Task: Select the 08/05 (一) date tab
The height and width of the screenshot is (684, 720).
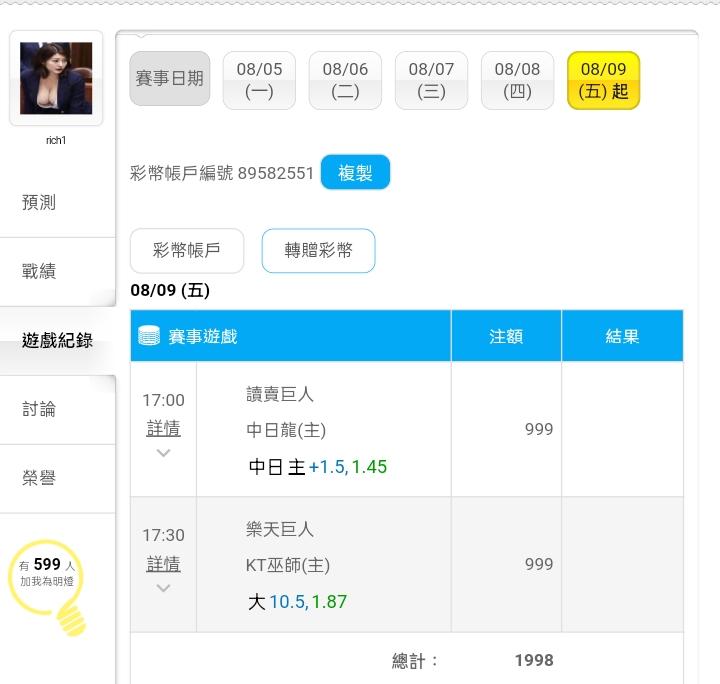Action: [x=259, y=80]
